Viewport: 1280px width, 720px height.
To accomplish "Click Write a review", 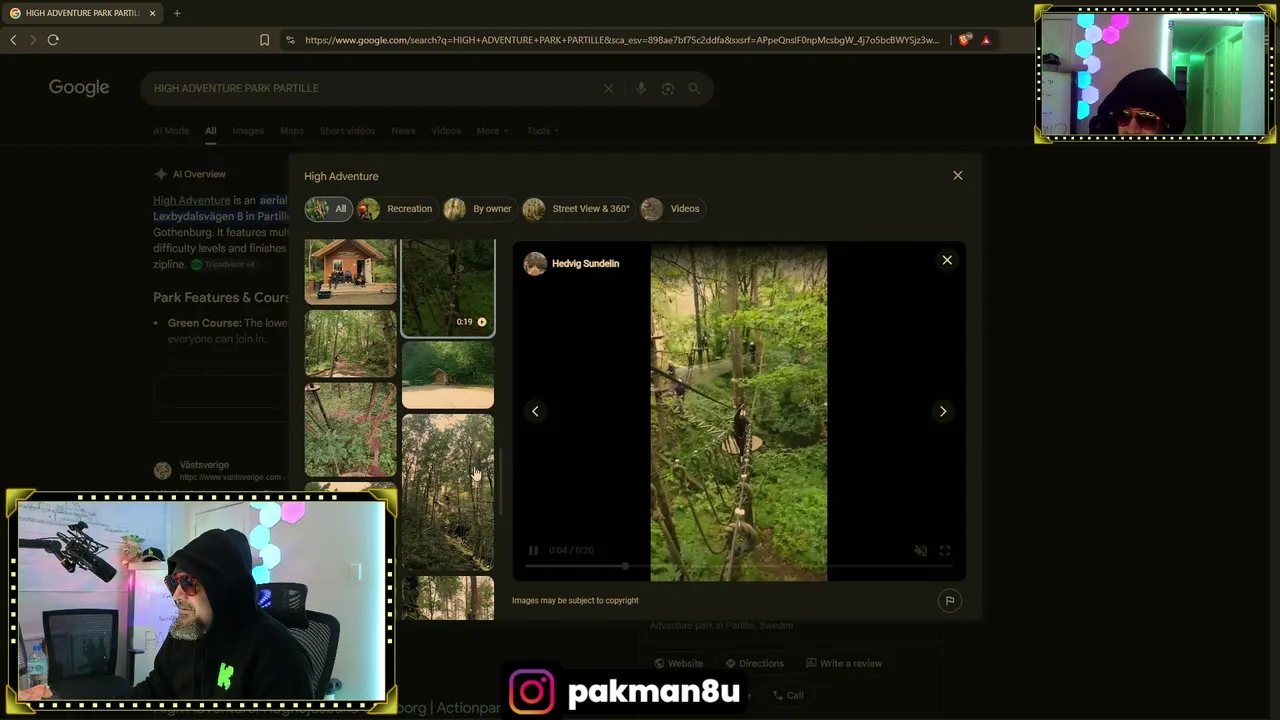I will pos(844,663).
